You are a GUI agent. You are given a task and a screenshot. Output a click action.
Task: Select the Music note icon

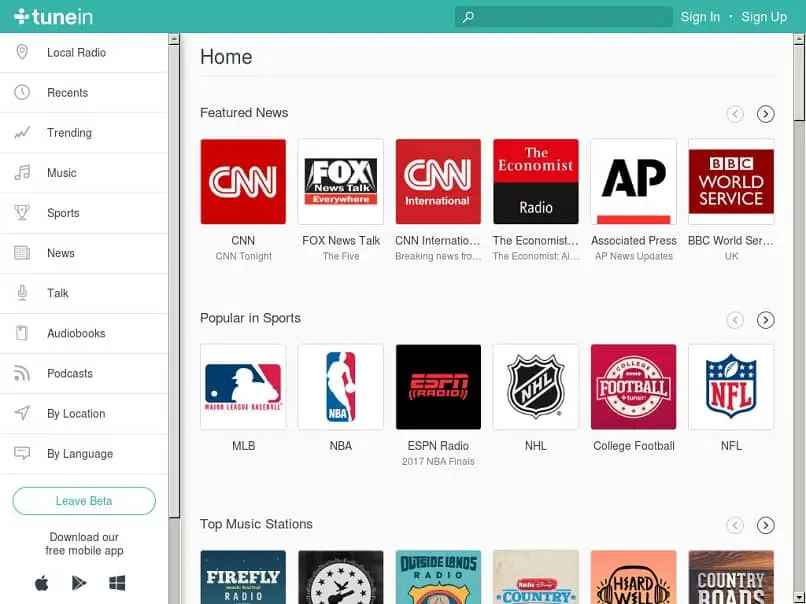click(22, 172)
